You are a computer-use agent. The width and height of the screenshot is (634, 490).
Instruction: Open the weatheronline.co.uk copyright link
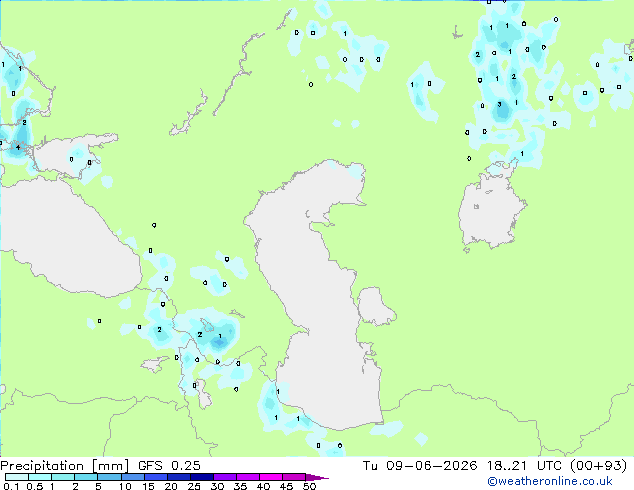click(x=550, y=481)
